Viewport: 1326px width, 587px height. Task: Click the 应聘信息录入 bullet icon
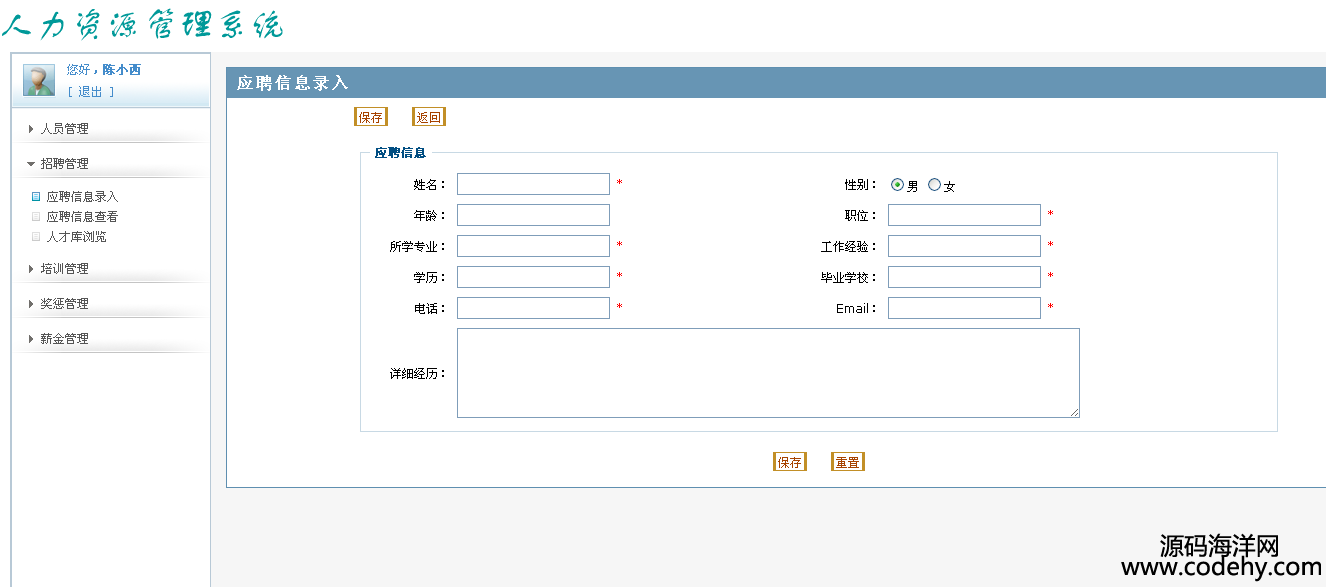click(x=36, y=197)
